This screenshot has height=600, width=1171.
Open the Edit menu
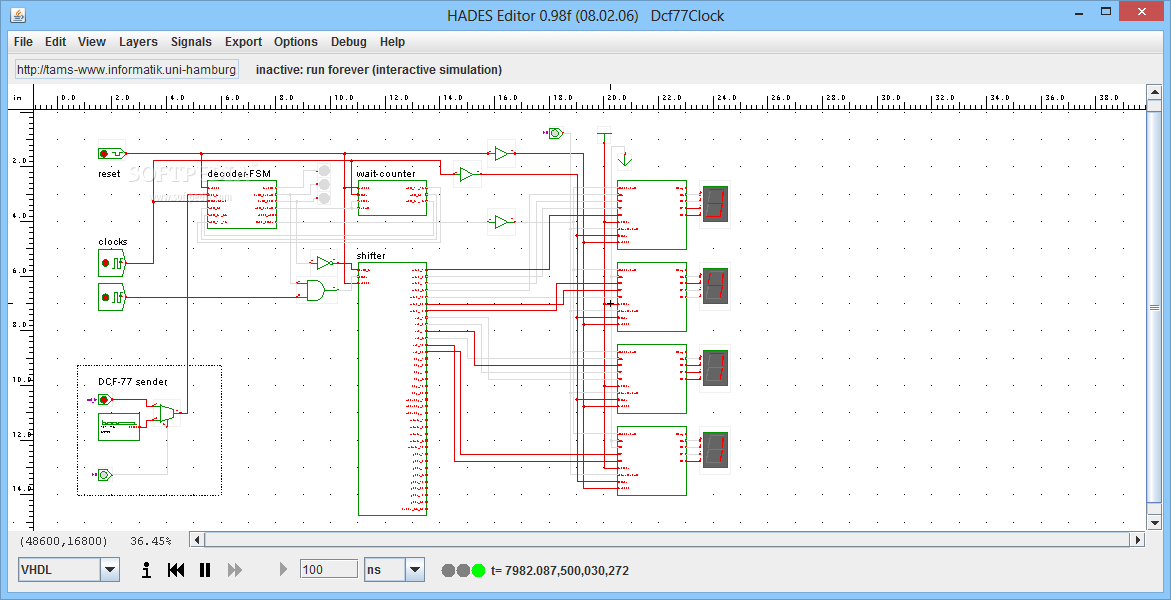click(x=55, y=42)
